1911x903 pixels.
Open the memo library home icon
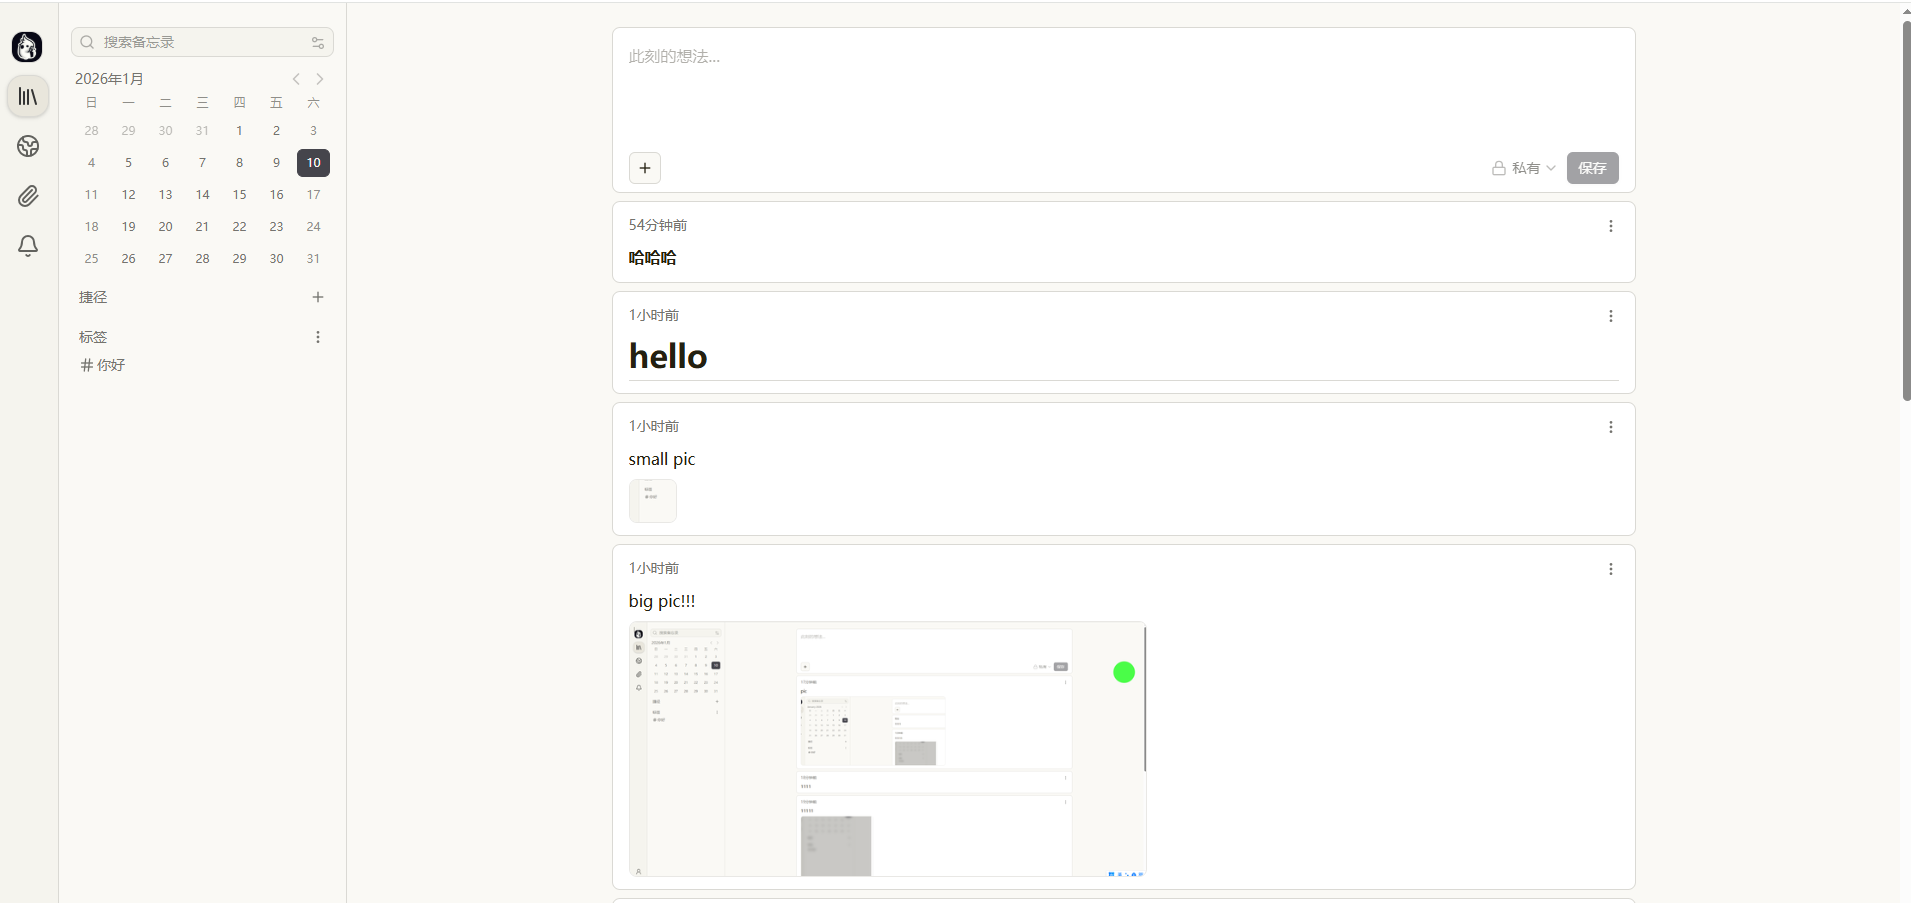[x=28, y=97]
